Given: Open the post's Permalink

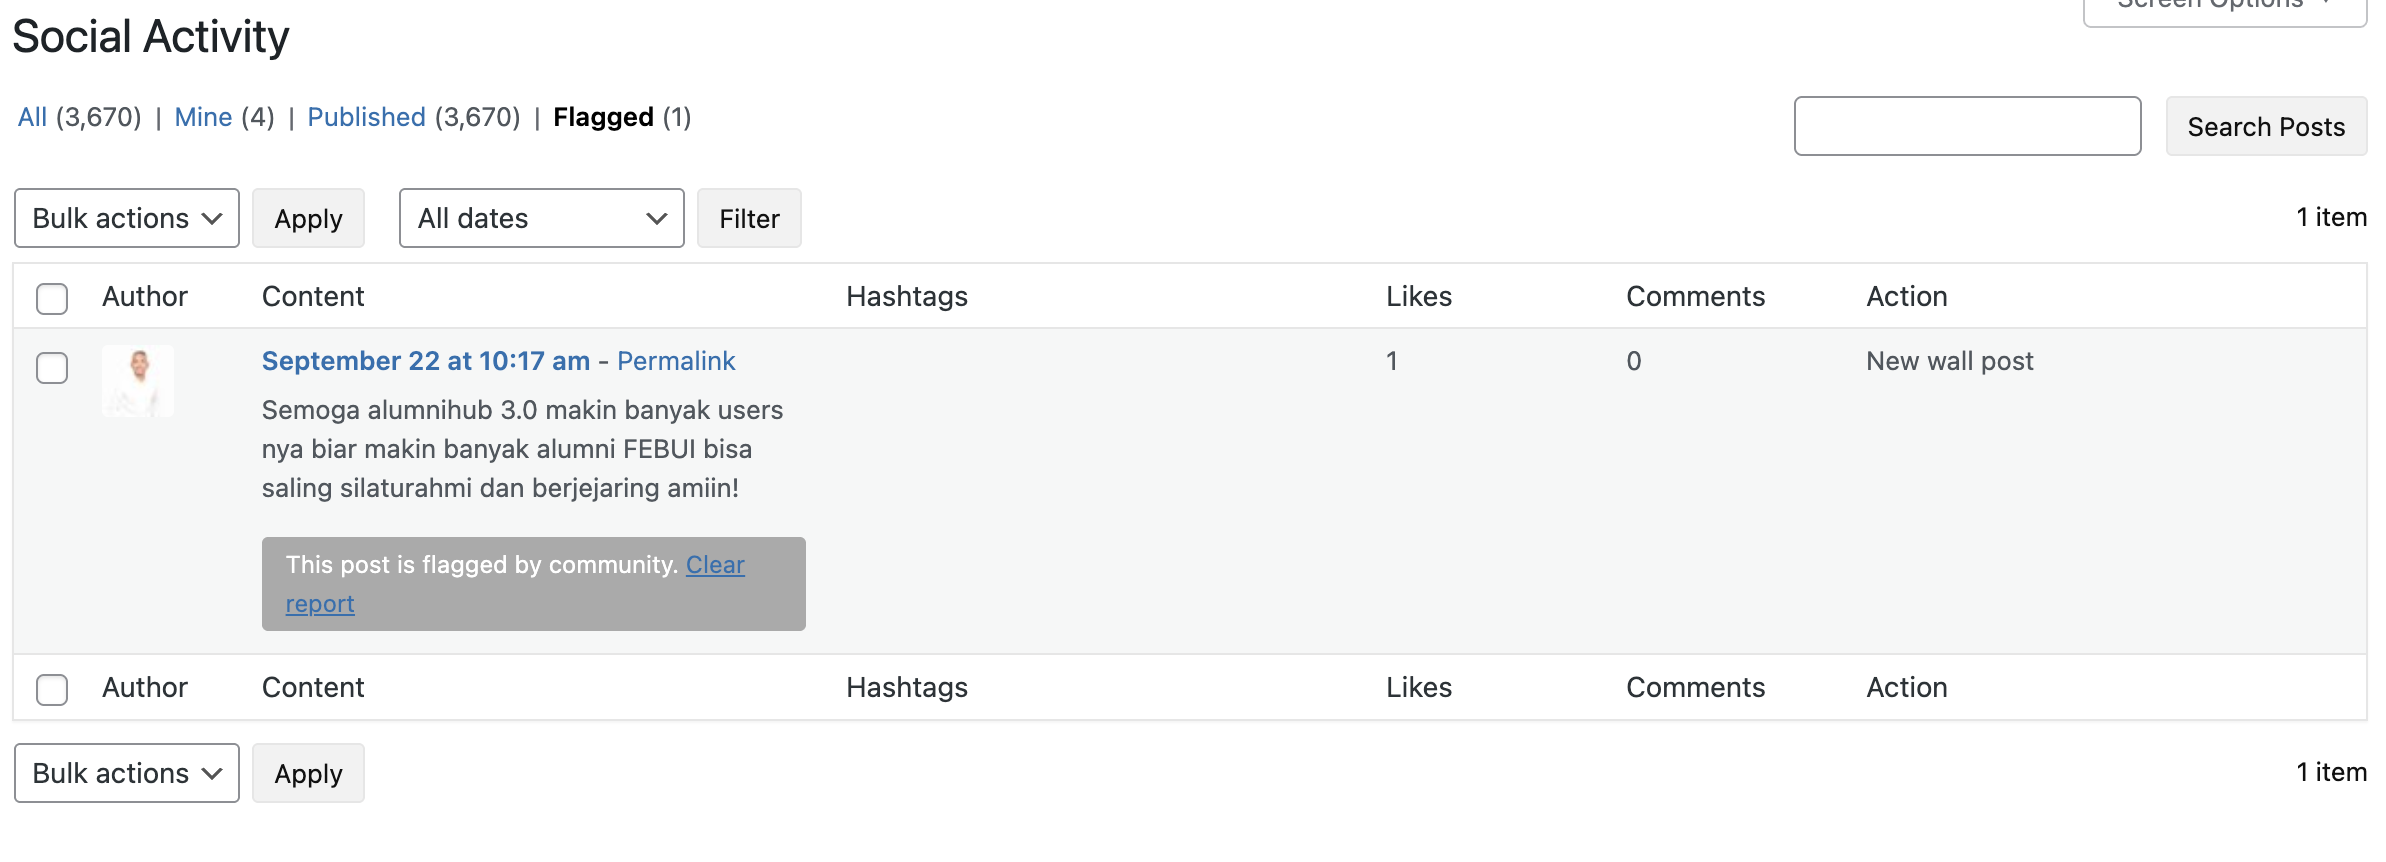Looking at the screenshot, I should (676, 361).
